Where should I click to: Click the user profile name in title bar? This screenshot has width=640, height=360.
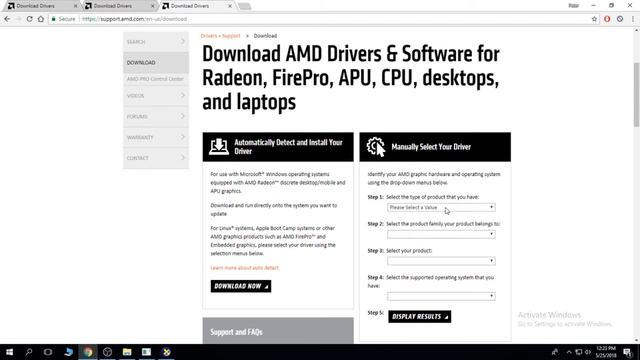tap(573, 6)
